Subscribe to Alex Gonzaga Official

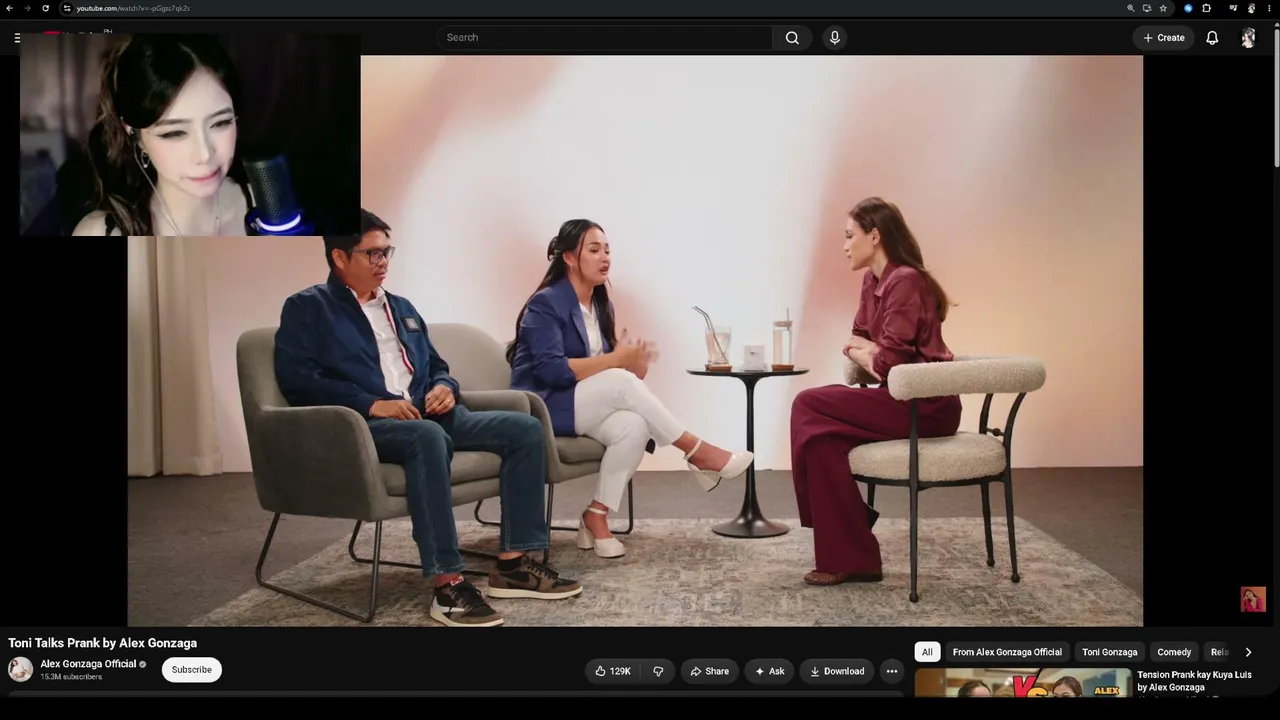(192, 670)
